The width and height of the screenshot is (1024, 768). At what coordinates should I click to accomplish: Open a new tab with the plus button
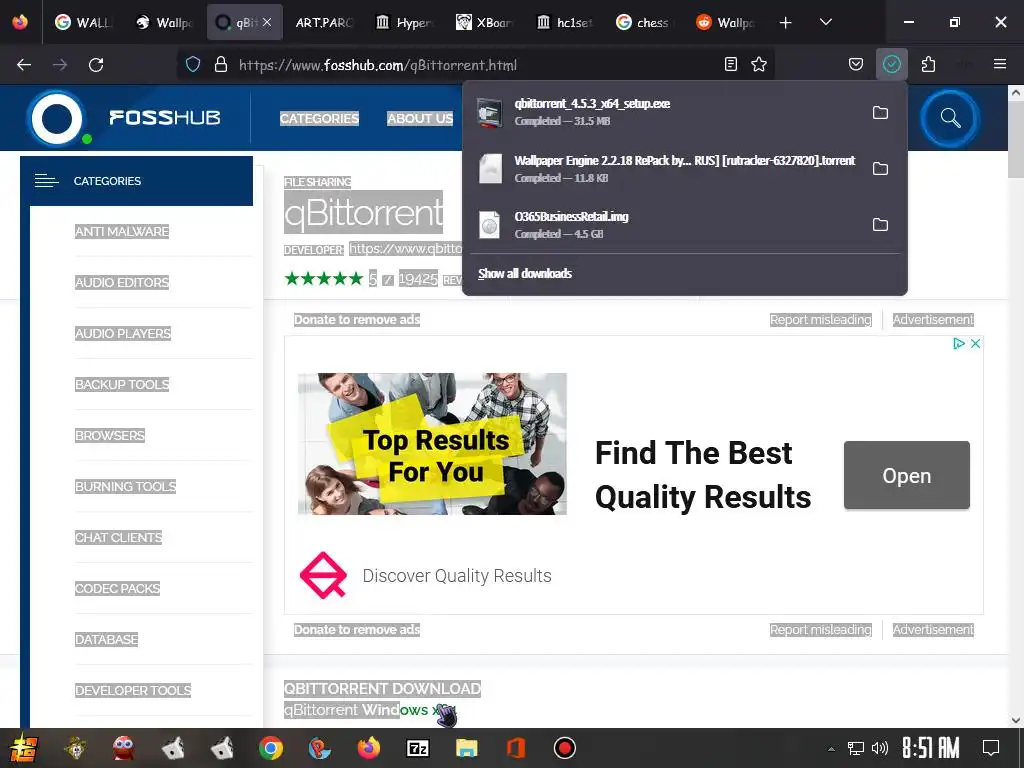[786, 23]
